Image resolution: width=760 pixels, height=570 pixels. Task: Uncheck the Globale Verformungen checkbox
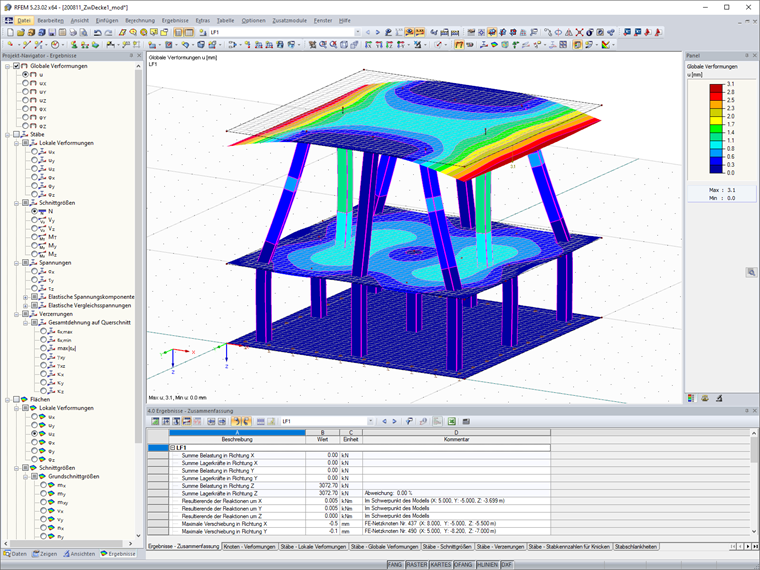[16, 66]
